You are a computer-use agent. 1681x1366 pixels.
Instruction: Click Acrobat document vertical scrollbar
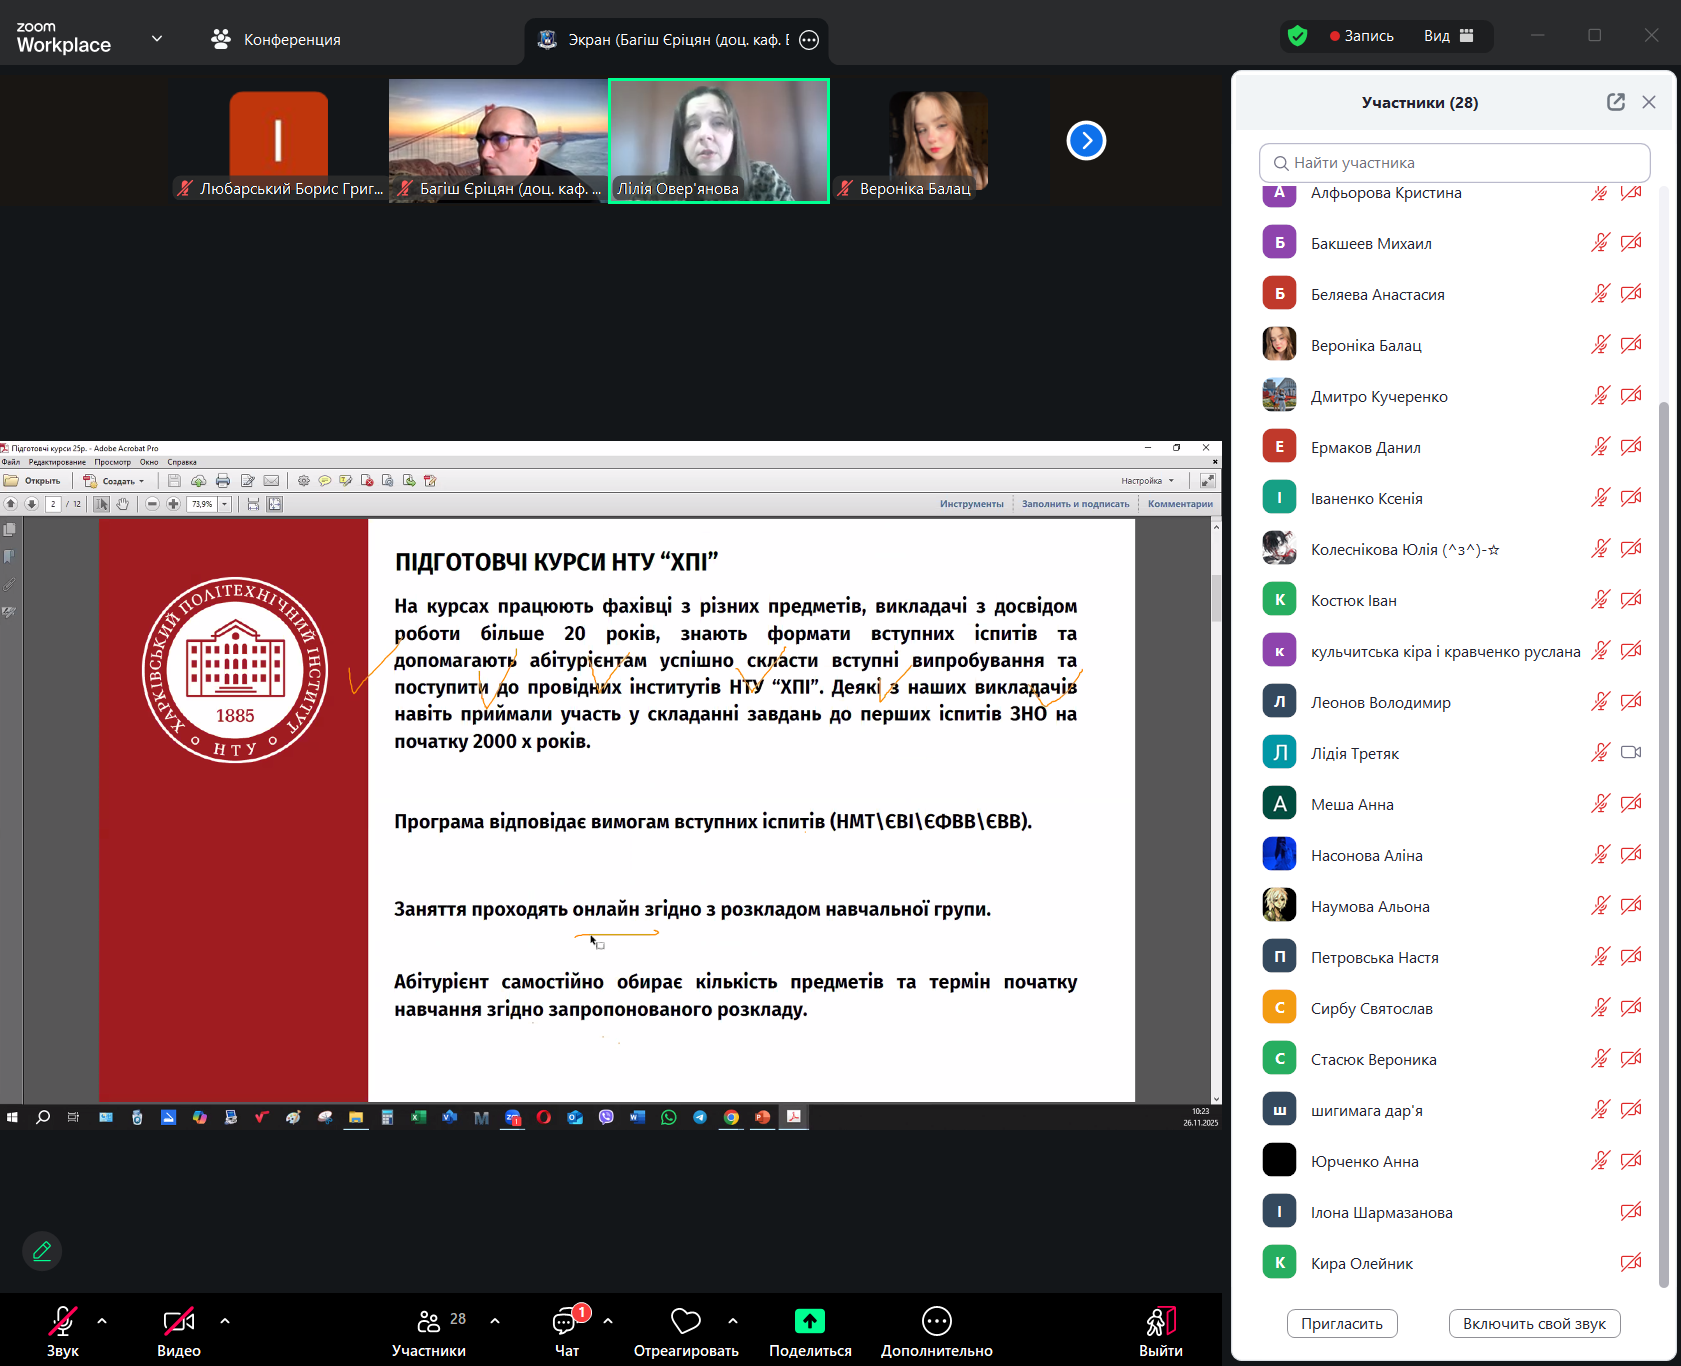coord(1216,597)
